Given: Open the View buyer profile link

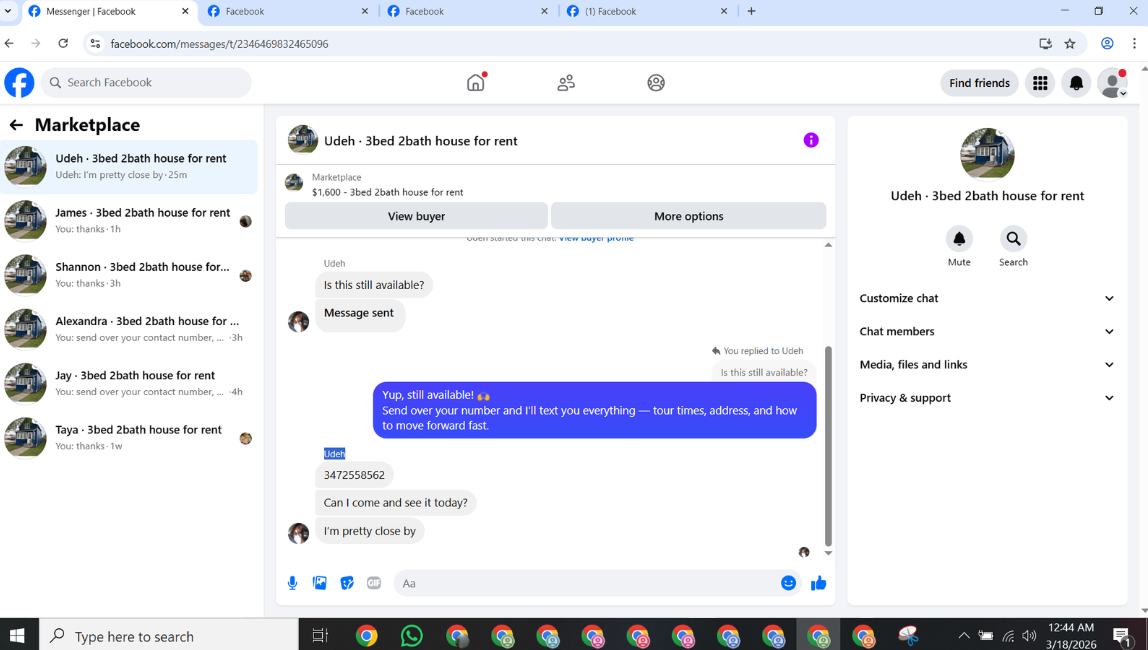Looking at the screenshot, I should (x=596, y=239).
